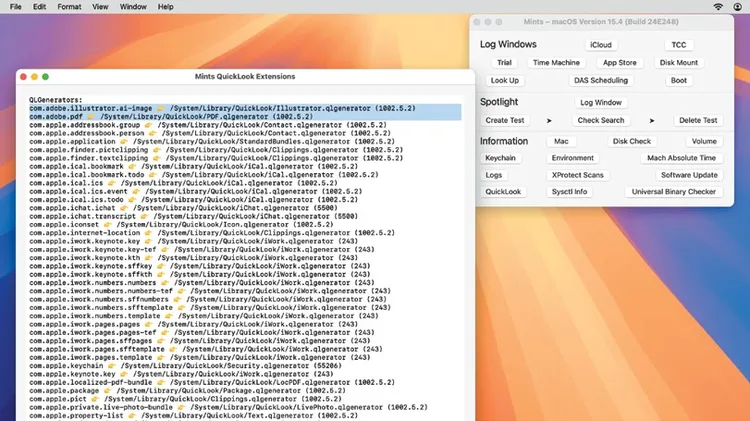Select the com.apple.internet-location line
750x421 pixels.
(x=212, y=233)
